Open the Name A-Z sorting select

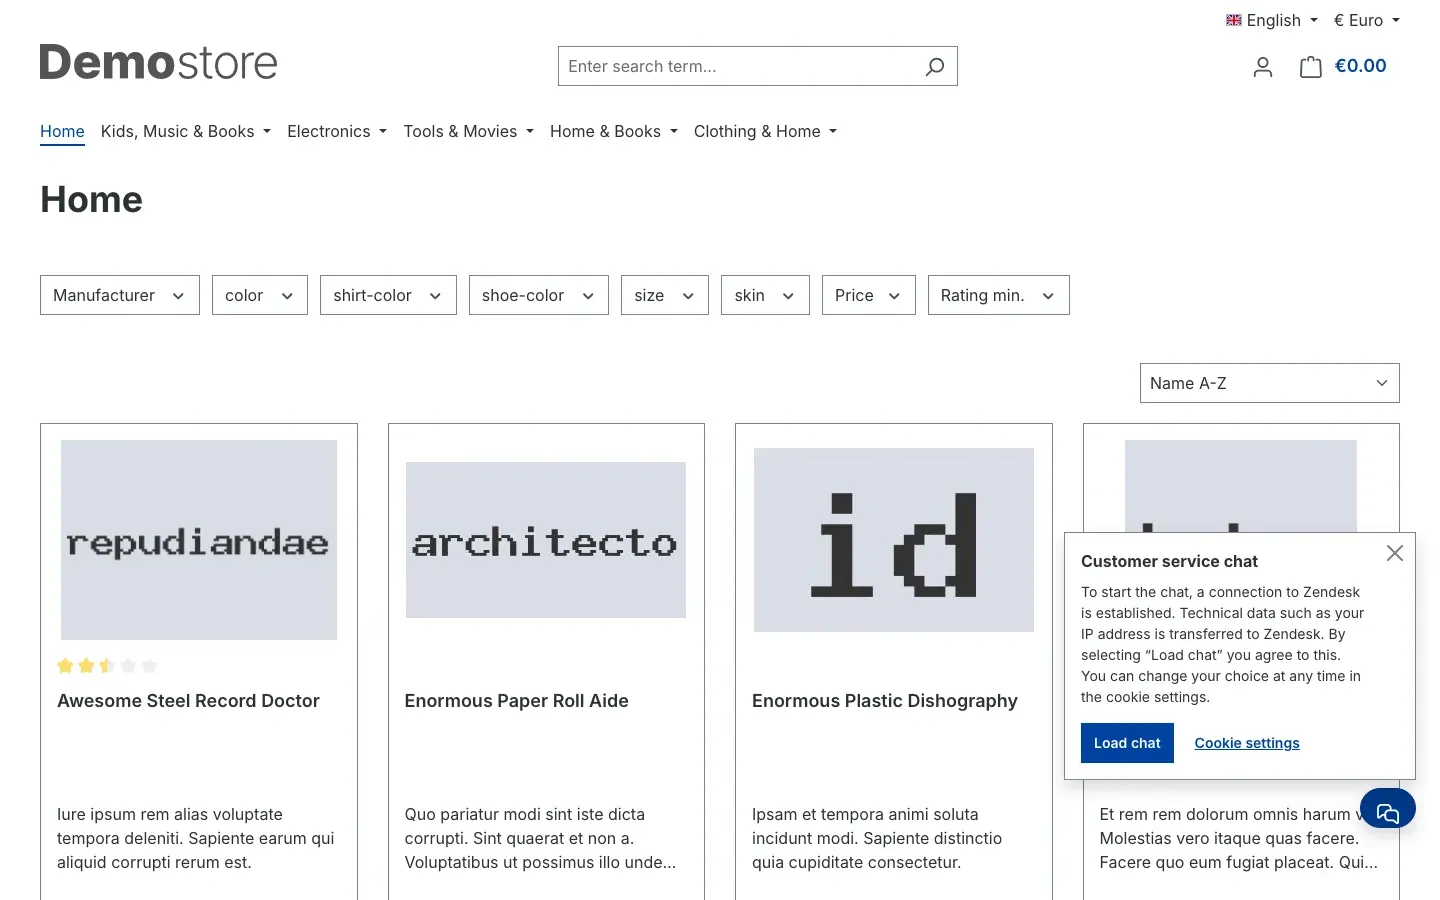(1270, 383)
